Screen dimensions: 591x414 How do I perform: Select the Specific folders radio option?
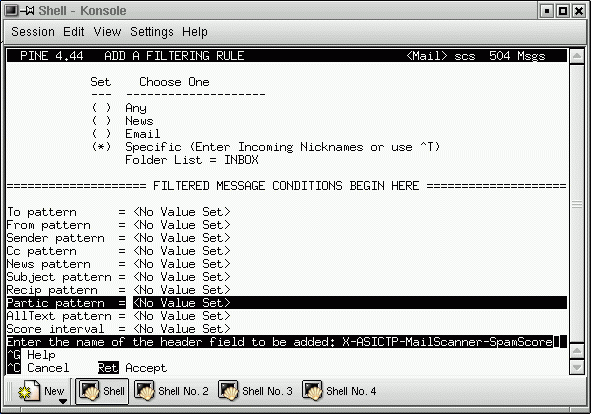pos(101,147)
